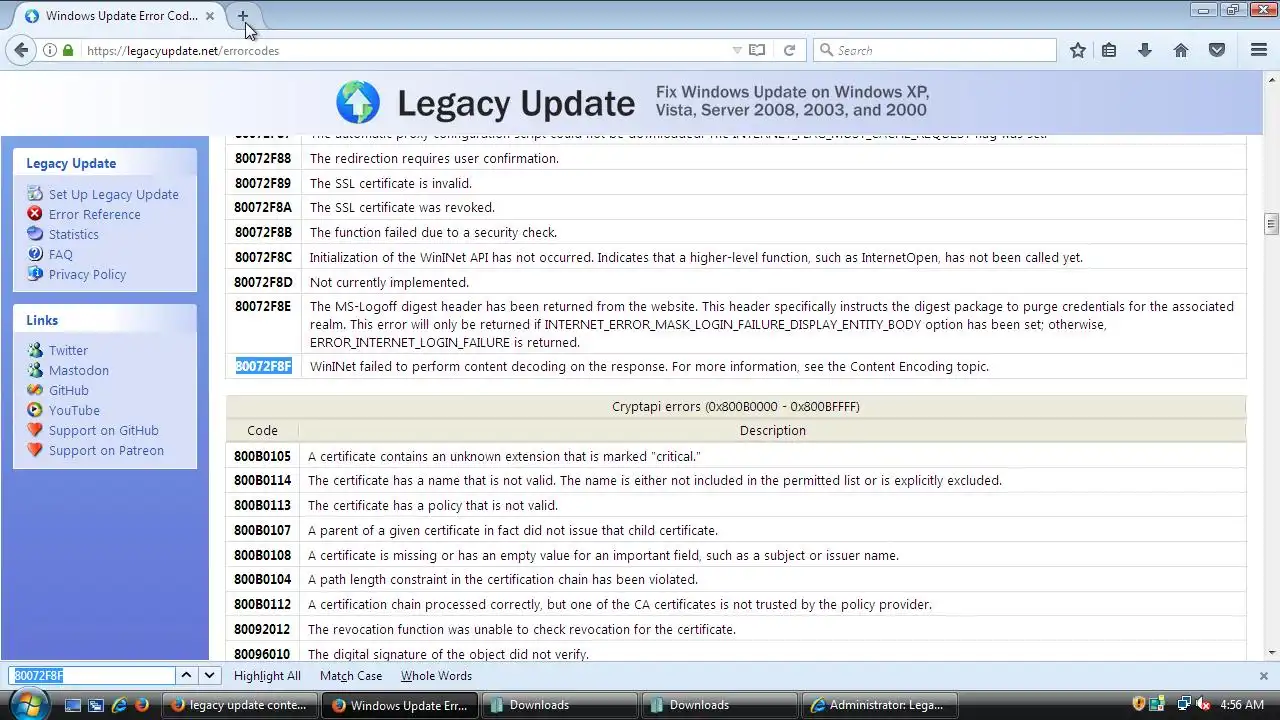Screen dimensions: 1280x720
Task: Select error code 80096010
Action: [x=262, y=654]
